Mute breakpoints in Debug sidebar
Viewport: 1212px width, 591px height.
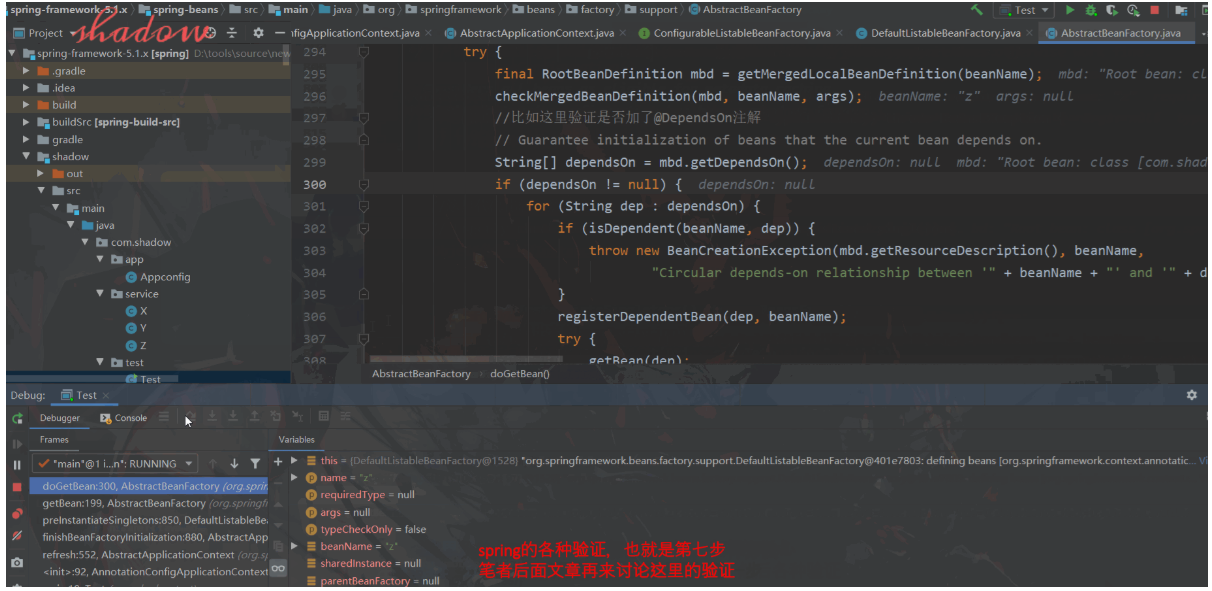17,536
